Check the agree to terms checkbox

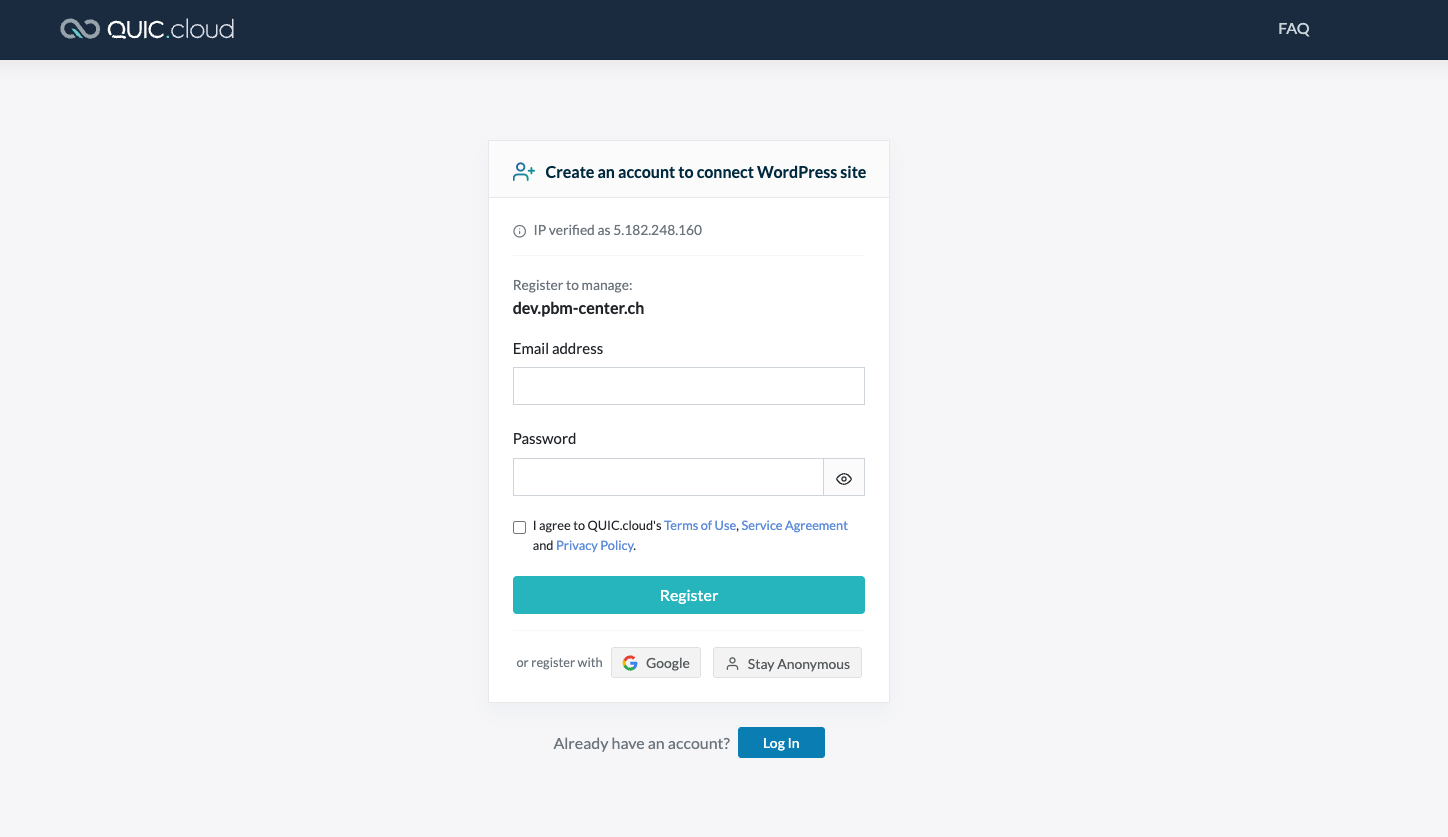pos(519,527)
